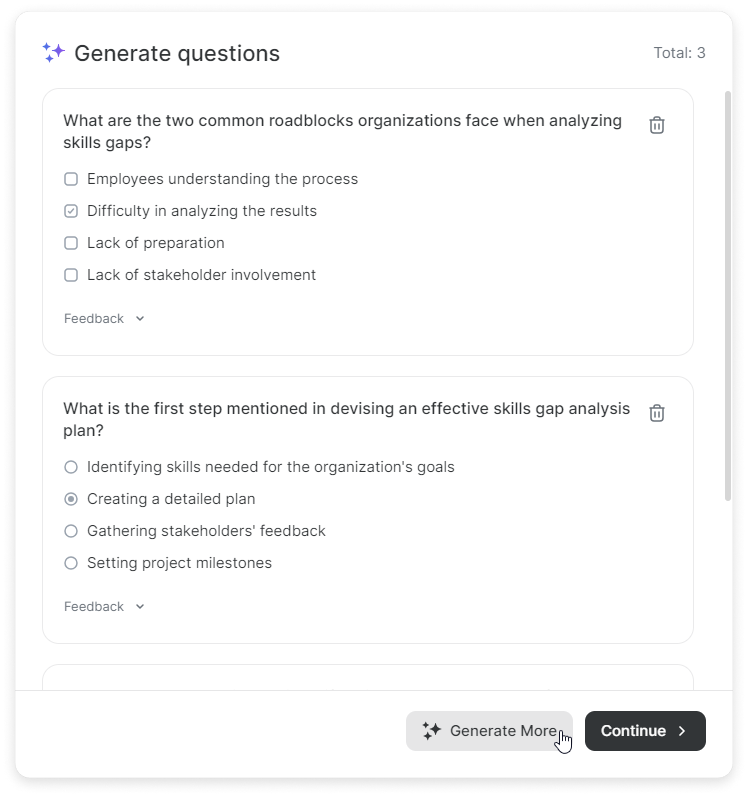Image resolution: width=748 pixels, height=797 pixels.
Task: Check 'Employees understanding the process' option
Action: coord(71,179)
